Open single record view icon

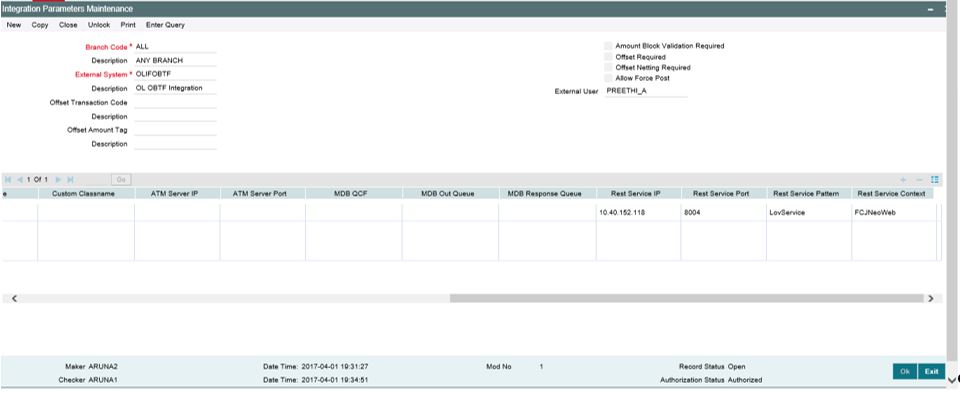(x=935, y=179)
